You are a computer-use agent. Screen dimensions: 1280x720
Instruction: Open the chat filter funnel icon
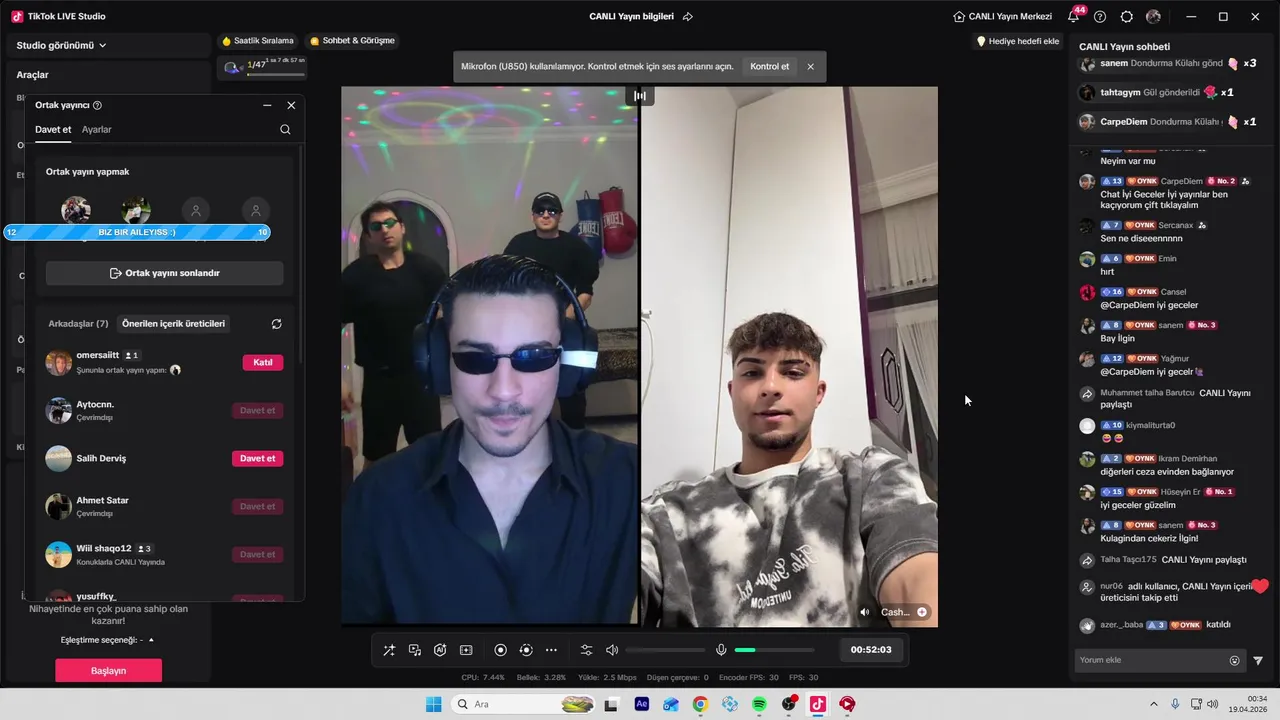(1258, 660)
